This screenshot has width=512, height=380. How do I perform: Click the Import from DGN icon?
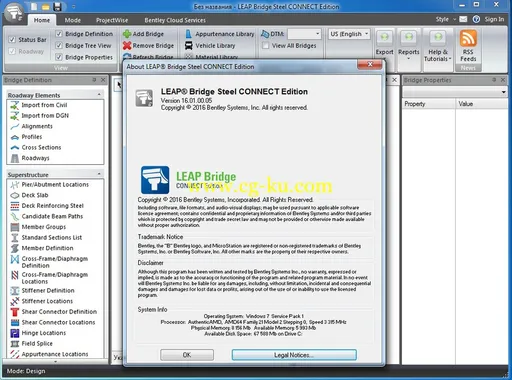coord(15,116)
